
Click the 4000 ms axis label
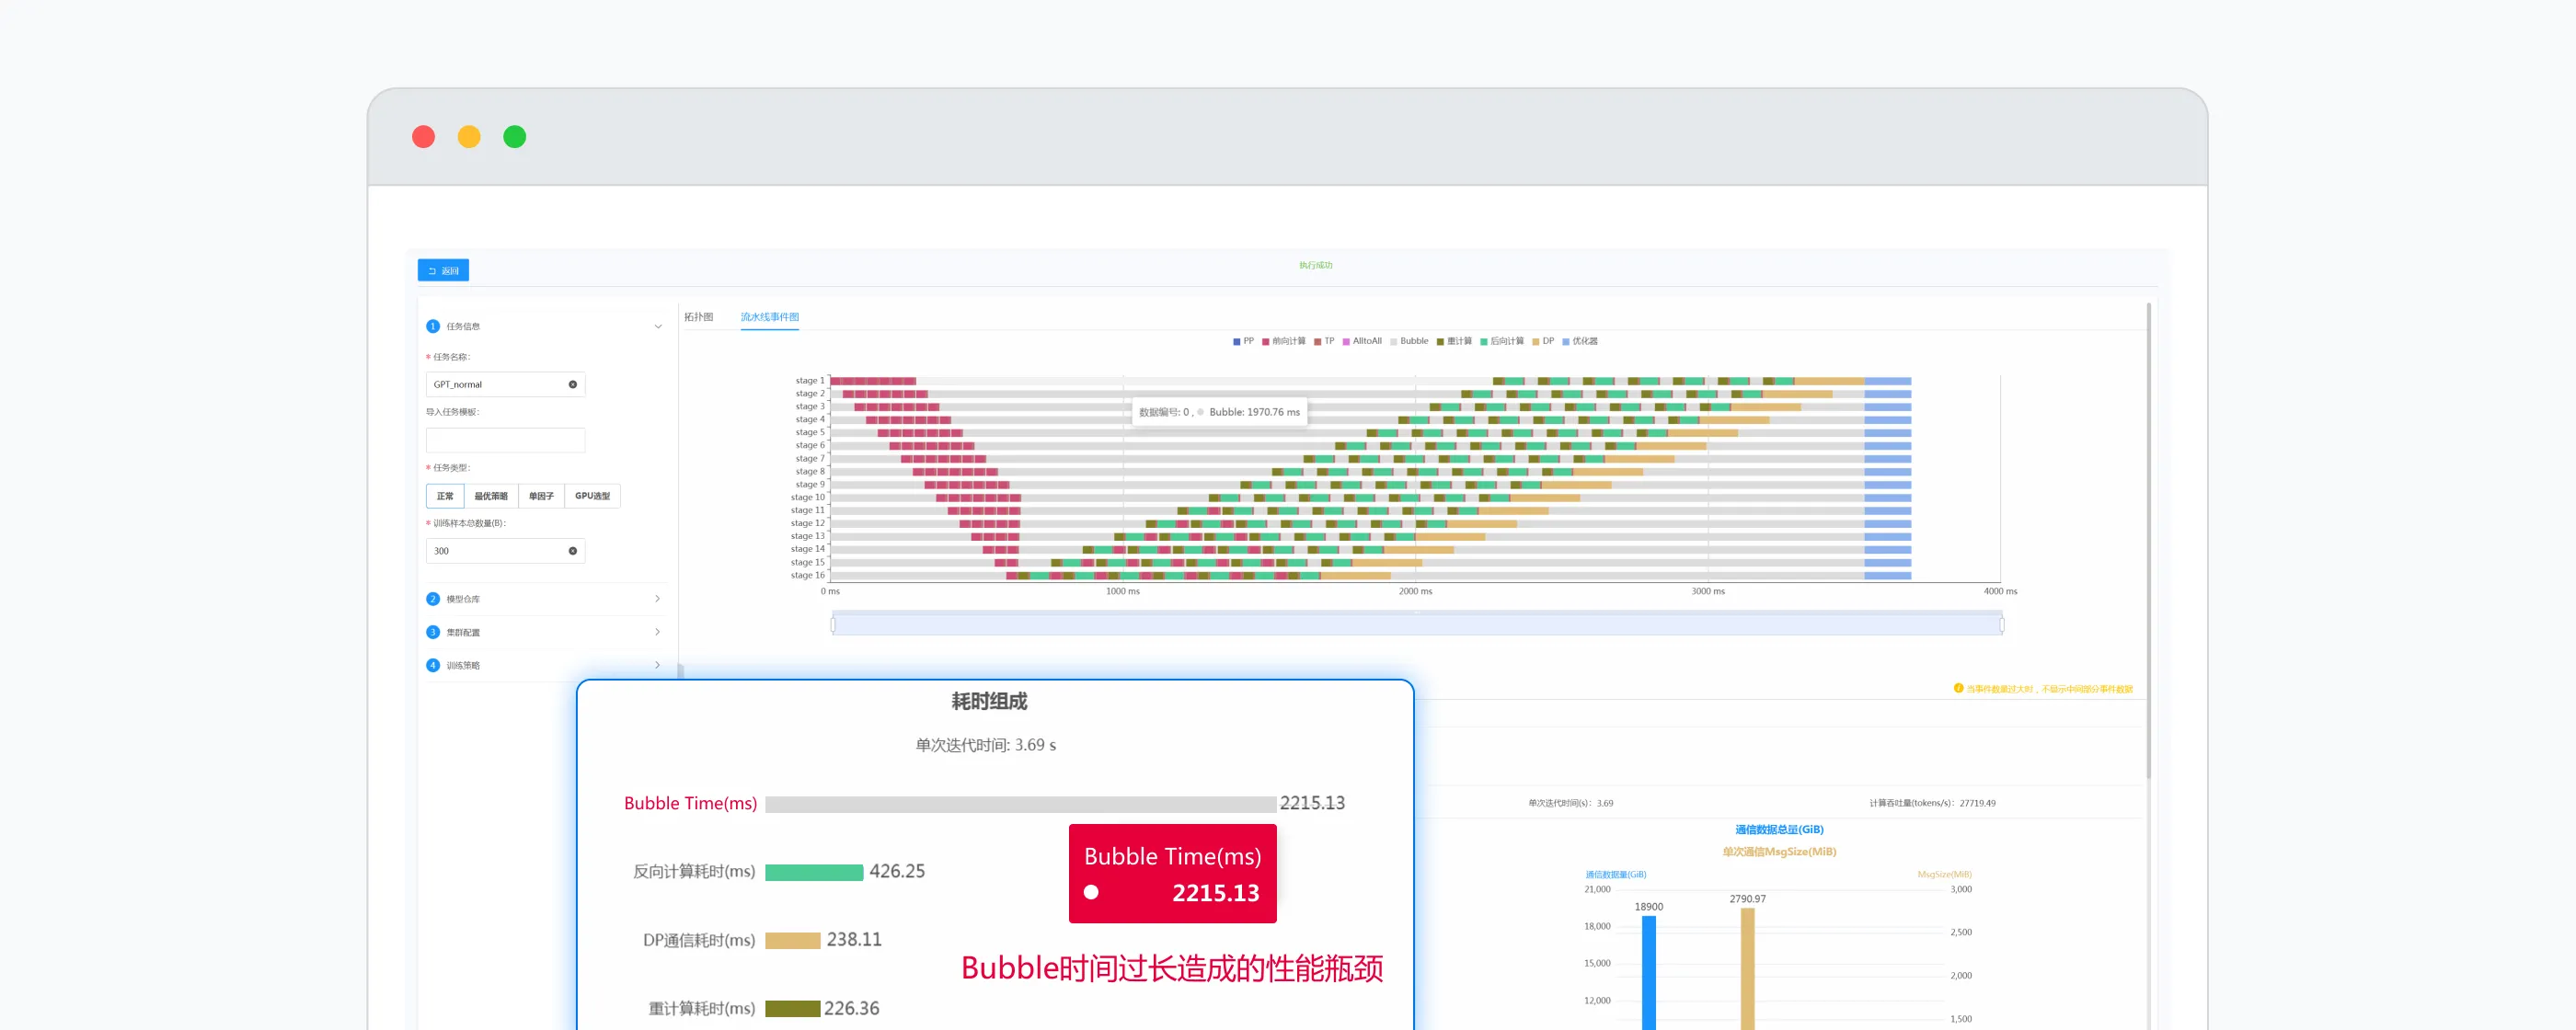click(2000, 591)
